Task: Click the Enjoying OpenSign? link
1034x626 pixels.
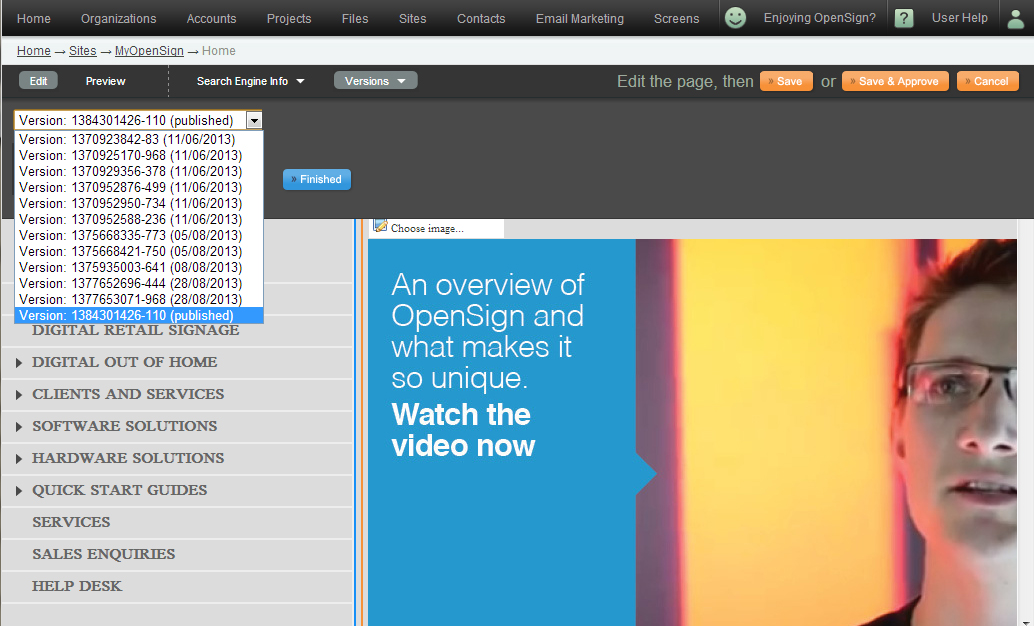Action: click(x=820, y=18)
